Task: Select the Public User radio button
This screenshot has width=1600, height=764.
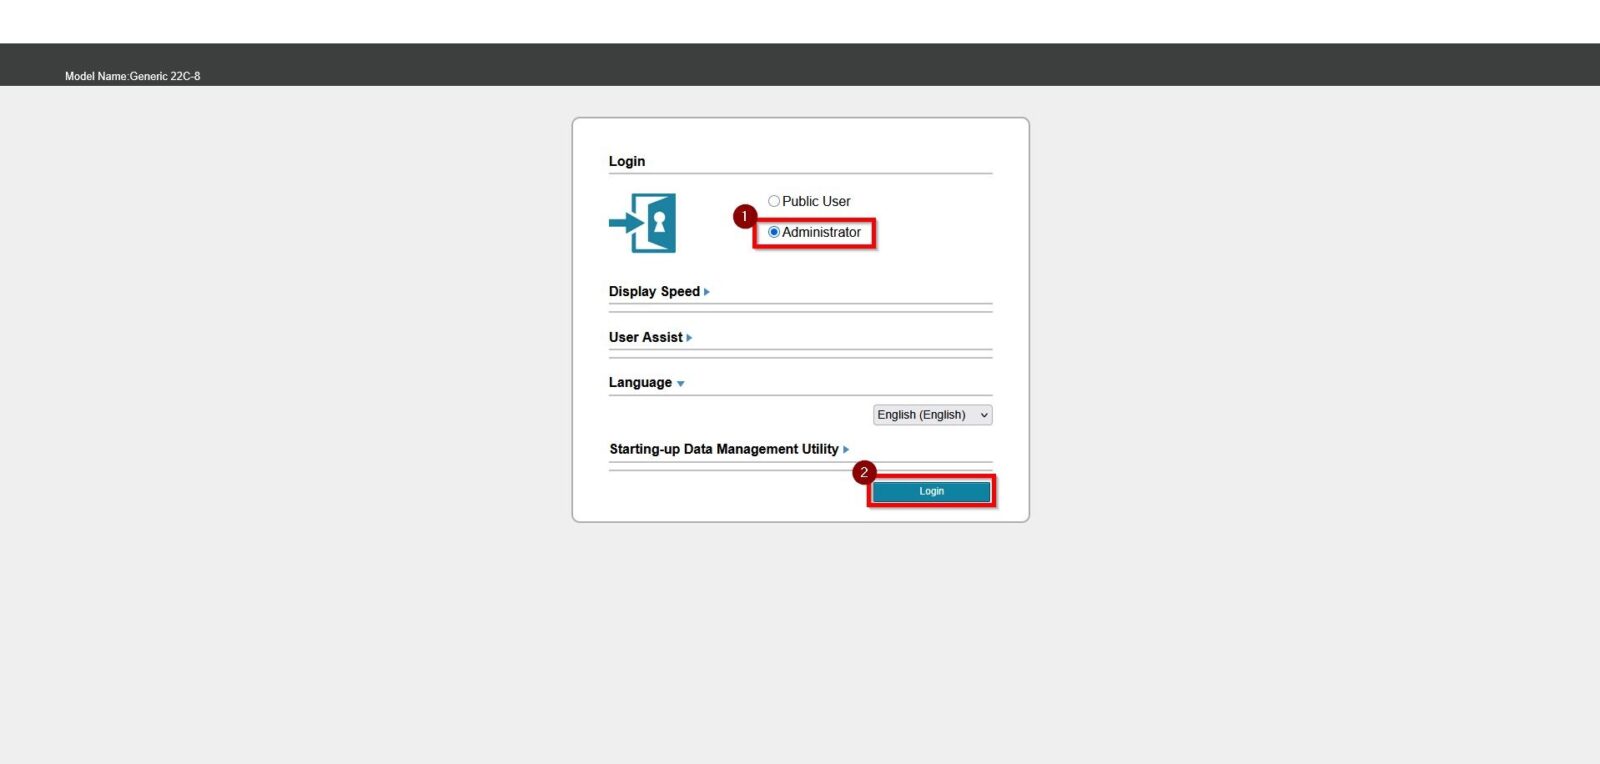Action: point(774,201)
